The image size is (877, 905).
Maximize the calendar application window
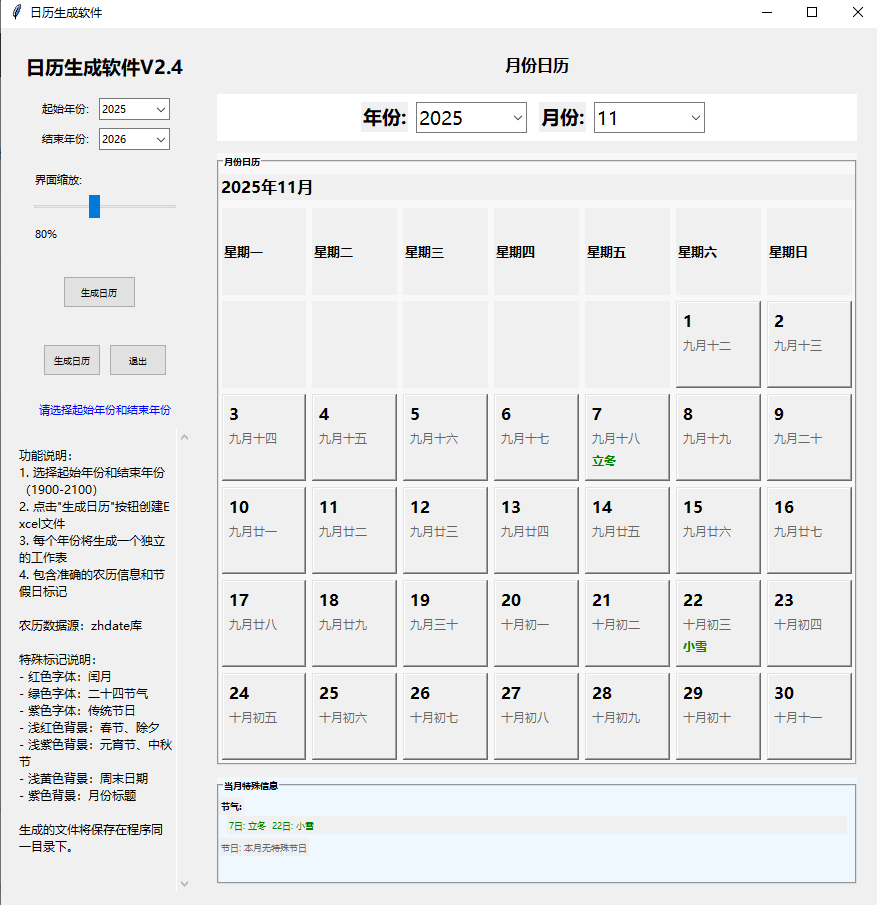click(x=812, y=13)
